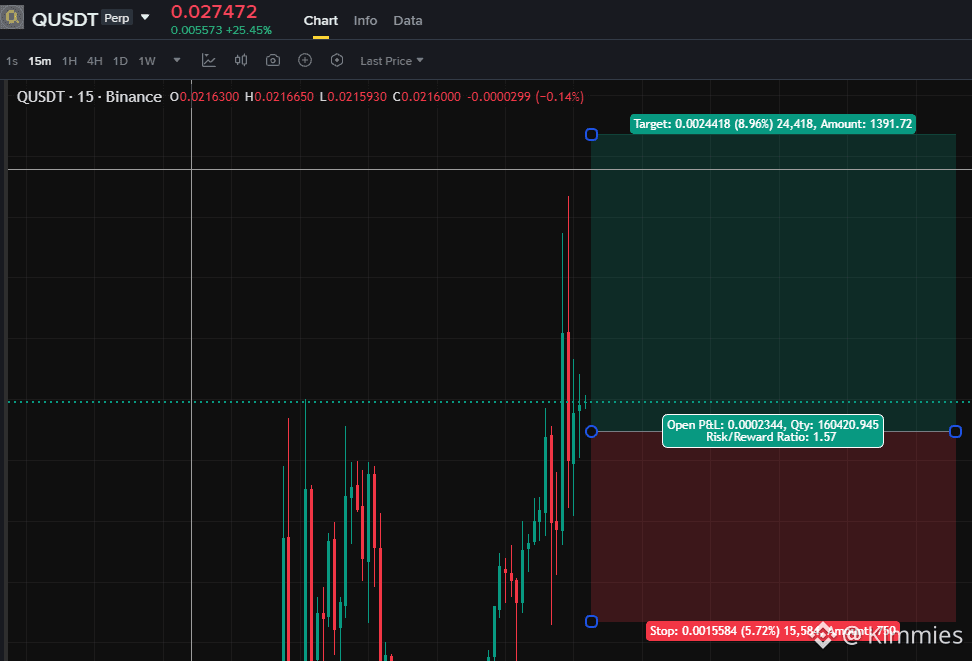Expand the QUSDT Perp symbol dropdown
Screen dimensions: 972x661
click(145, 17)
